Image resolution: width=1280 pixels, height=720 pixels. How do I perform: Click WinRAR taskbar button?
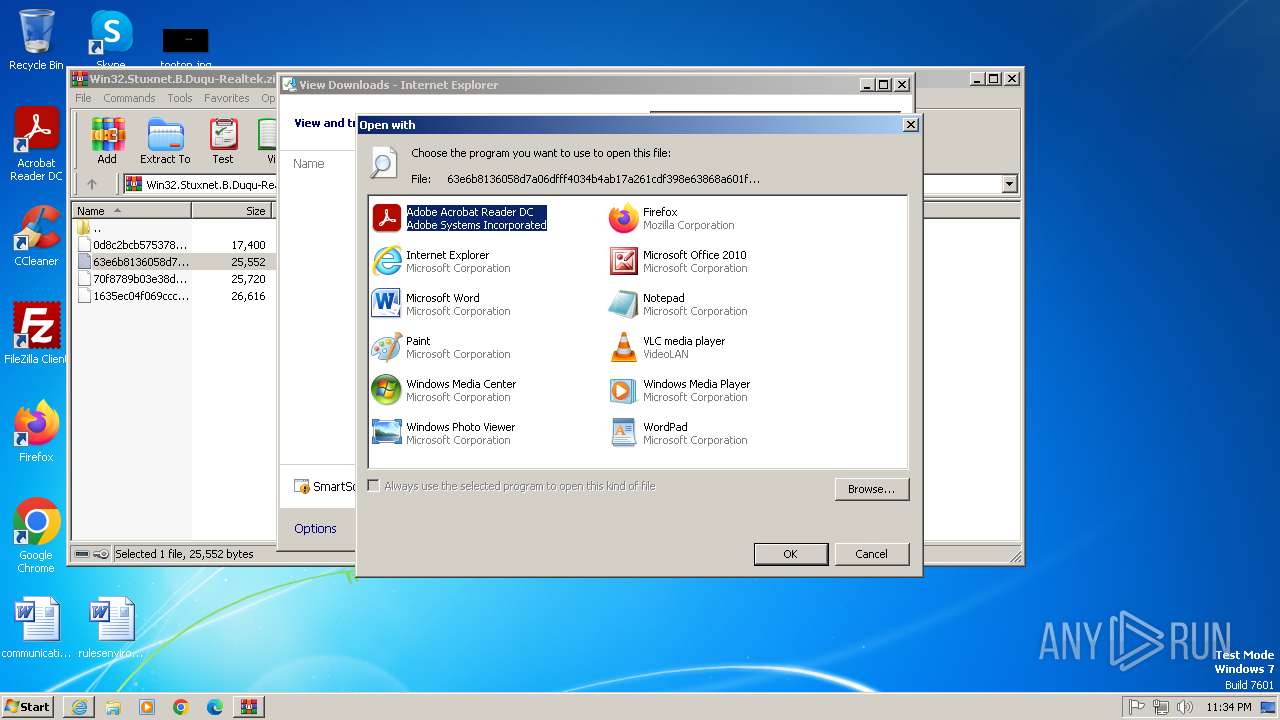249,707
